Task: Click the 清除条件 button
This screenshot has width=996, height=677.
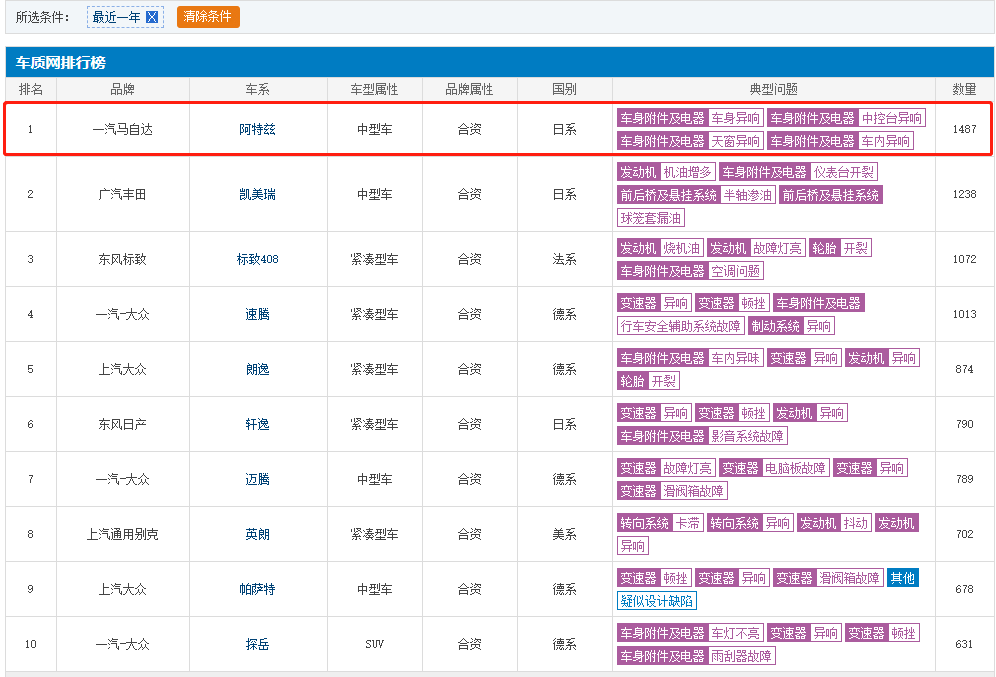Action: [x=208, y=17]
